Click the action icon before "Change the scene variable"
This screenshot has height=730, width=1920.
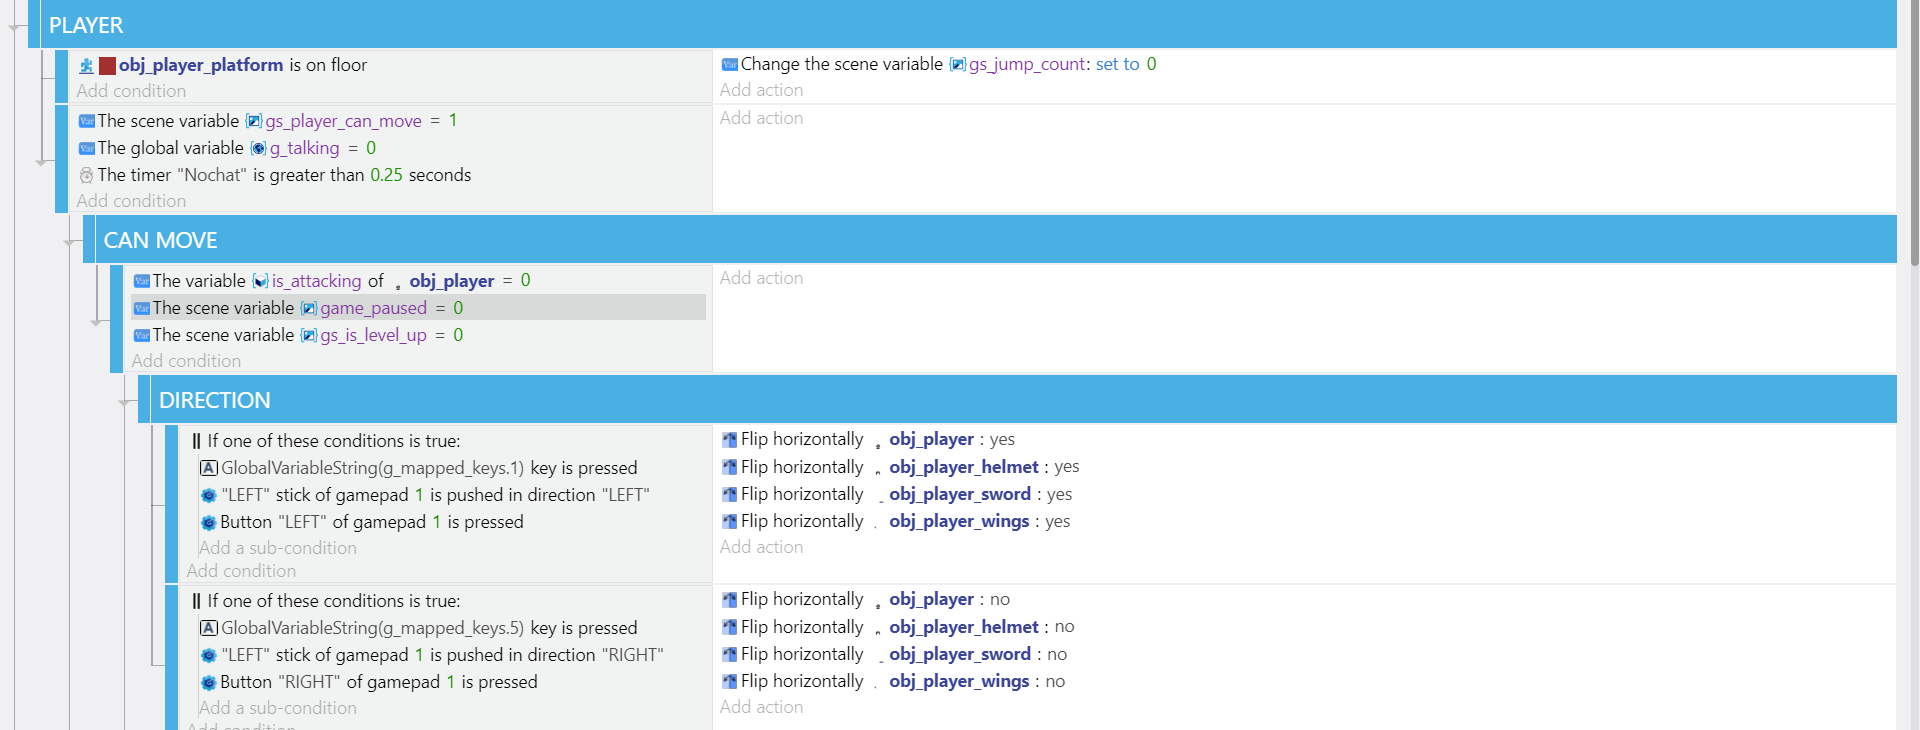(x=730, y=65)
